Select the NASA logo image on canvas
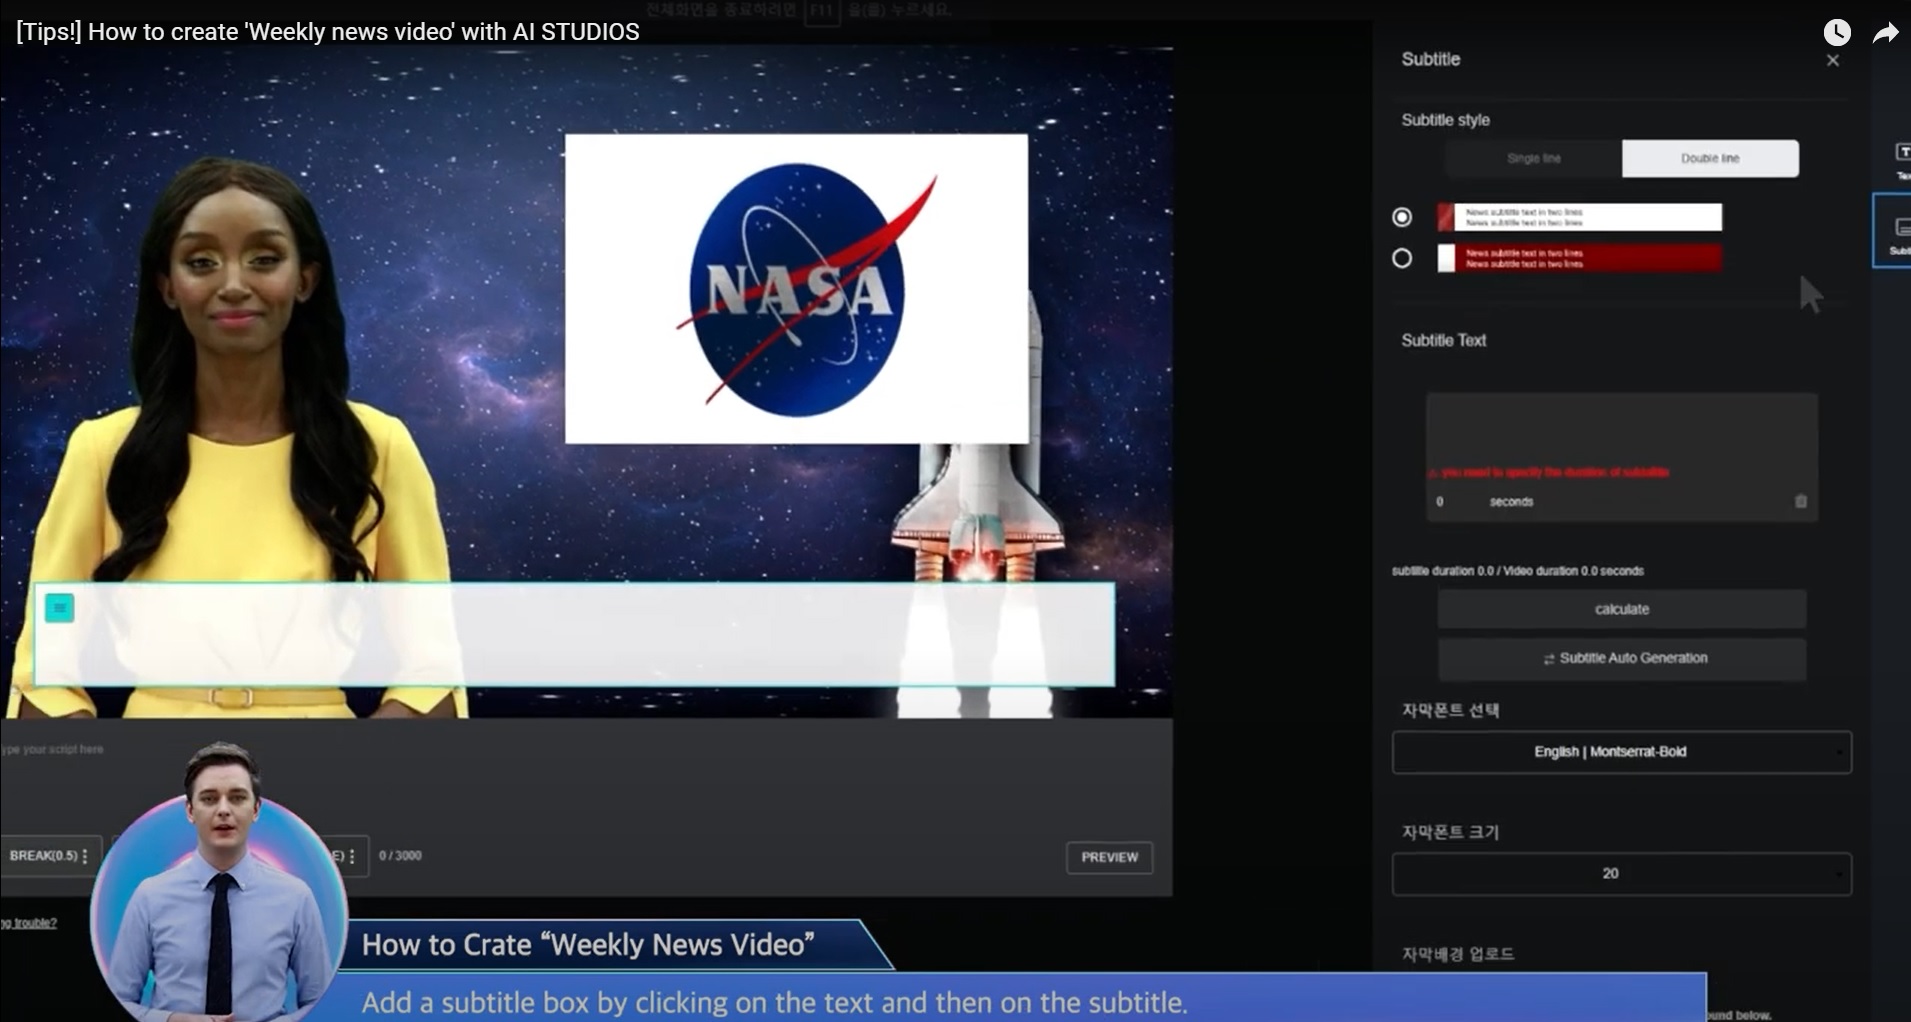This screenshot has height=1022, width=1911. [797, 289]
